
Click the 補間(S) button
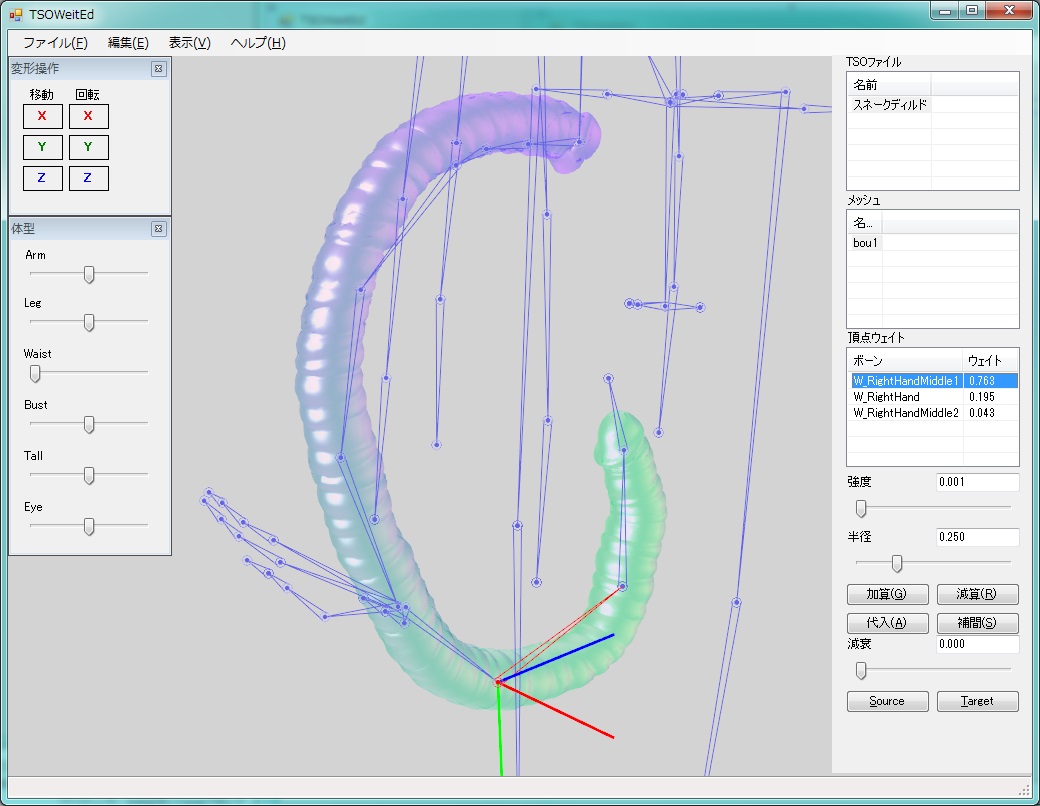977,623
